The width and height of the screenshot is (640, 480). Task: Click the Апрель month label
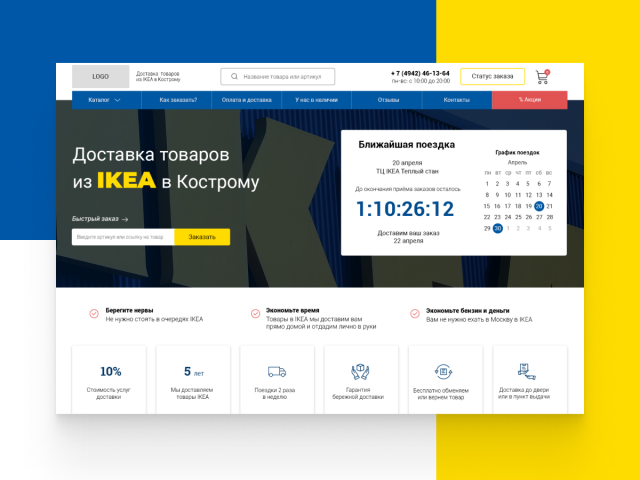[517, 162]
